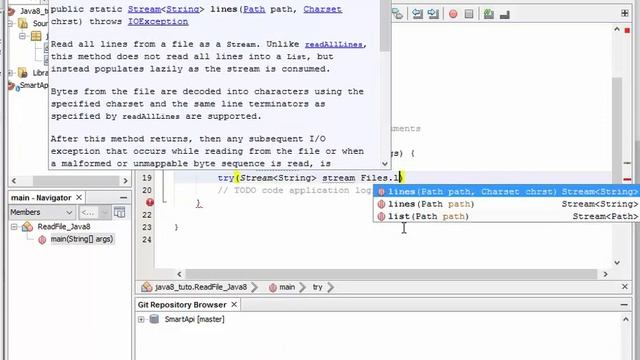Click the editor vertical scroll-down arrow
This screenshot has width=640, height=360.
(617, 262)
